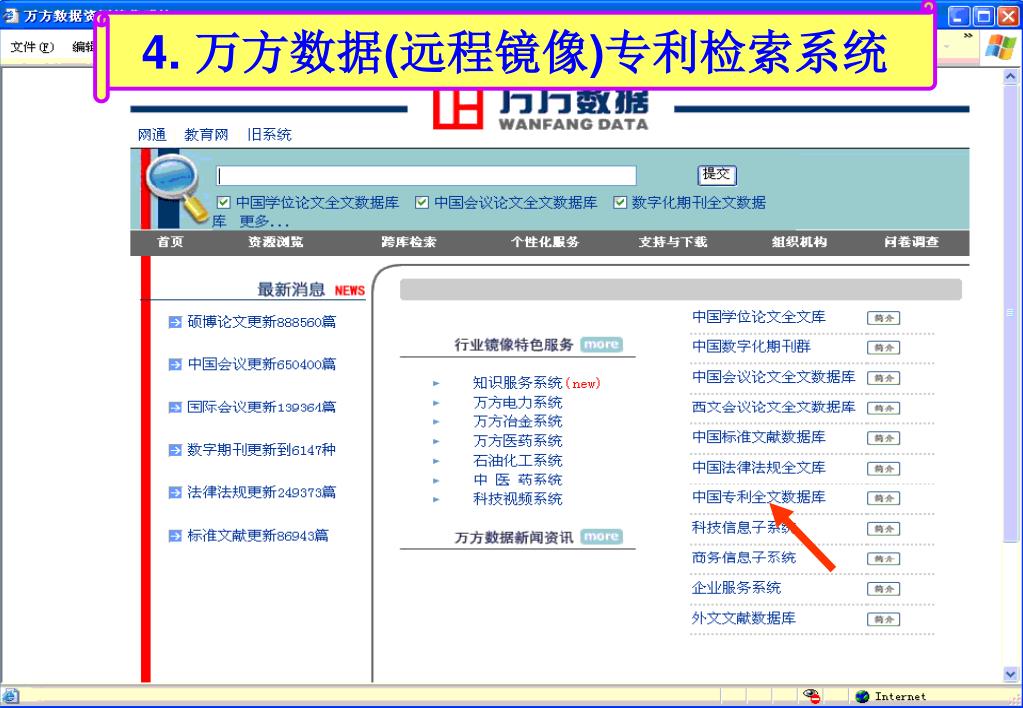
Task: Open the 网通 mirror link
Action: (152, 135)
